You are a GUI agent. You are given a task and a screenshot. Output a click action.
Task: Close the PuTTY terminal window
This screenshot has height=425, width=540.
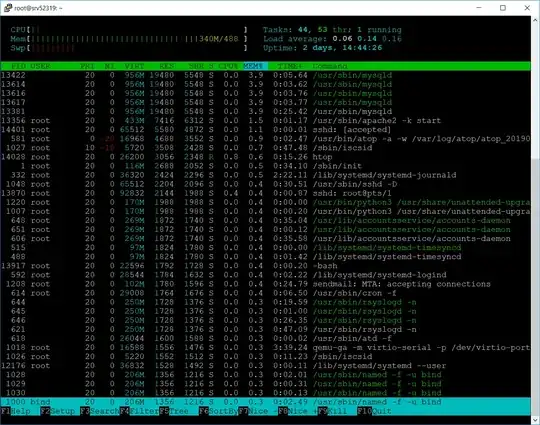[x=527, y=8]
